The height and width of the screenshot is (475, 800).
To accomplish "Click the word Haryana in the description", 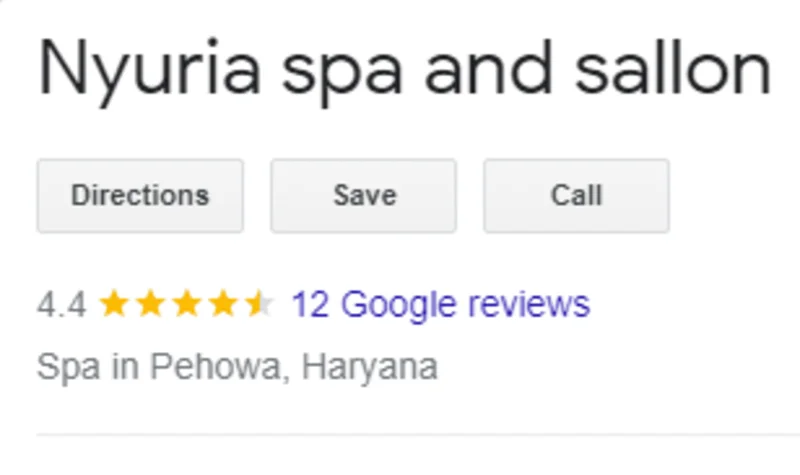I will click(x=370, y=367).
